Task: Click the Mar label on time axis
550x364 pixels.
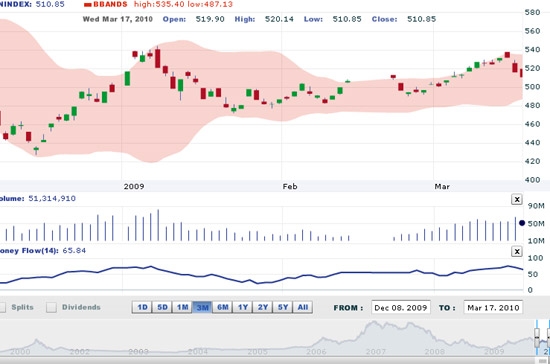Action: click(442, 187)
